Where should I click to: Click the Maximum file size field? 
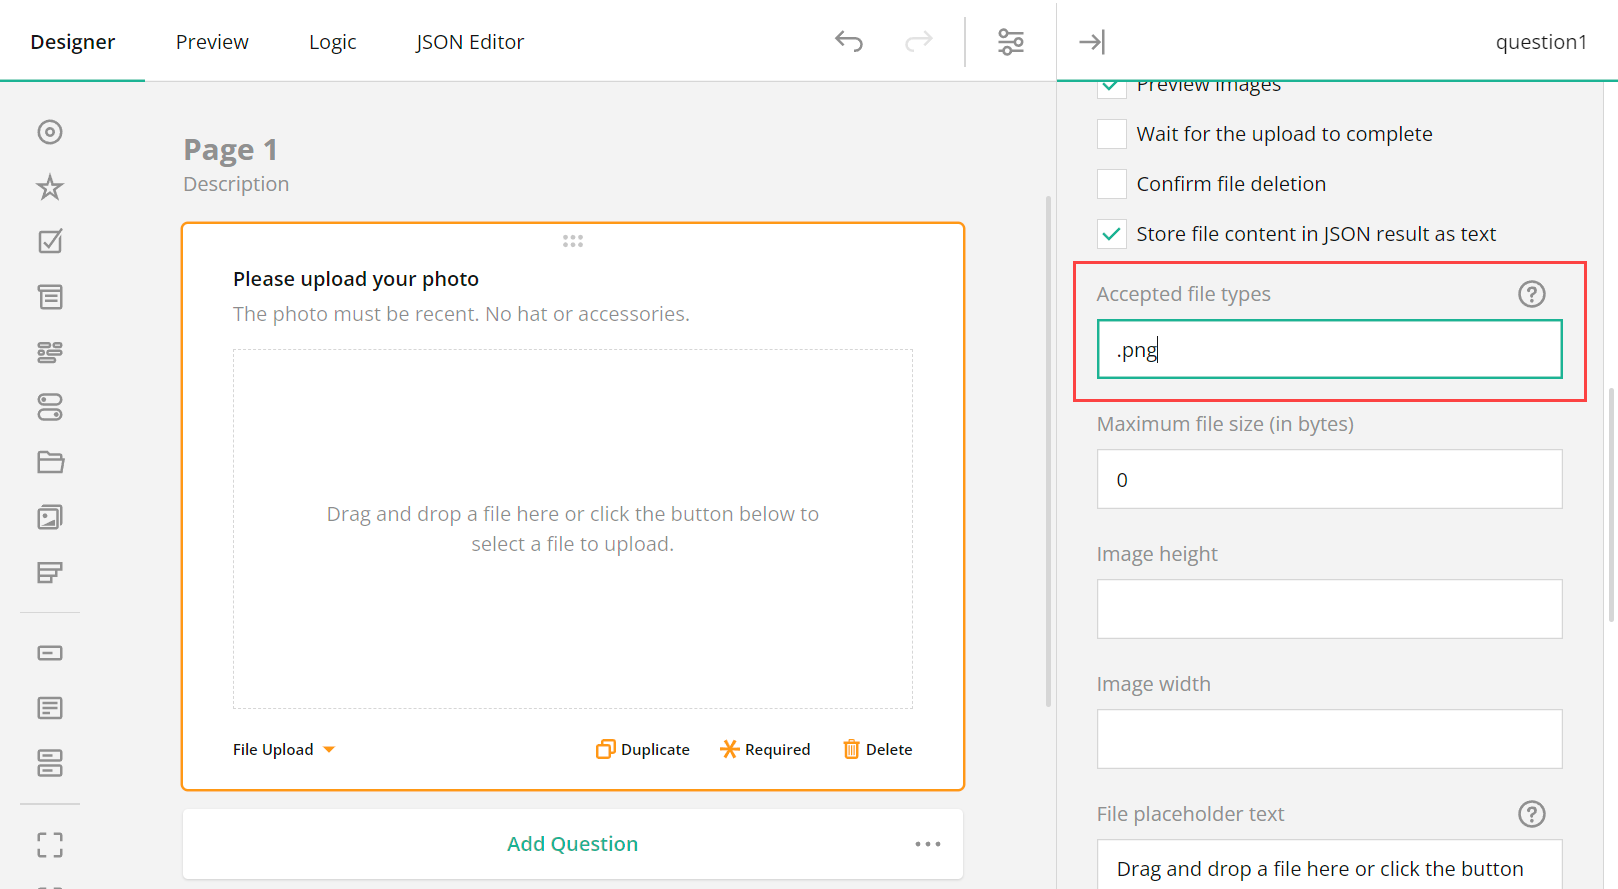(1330, 479)
